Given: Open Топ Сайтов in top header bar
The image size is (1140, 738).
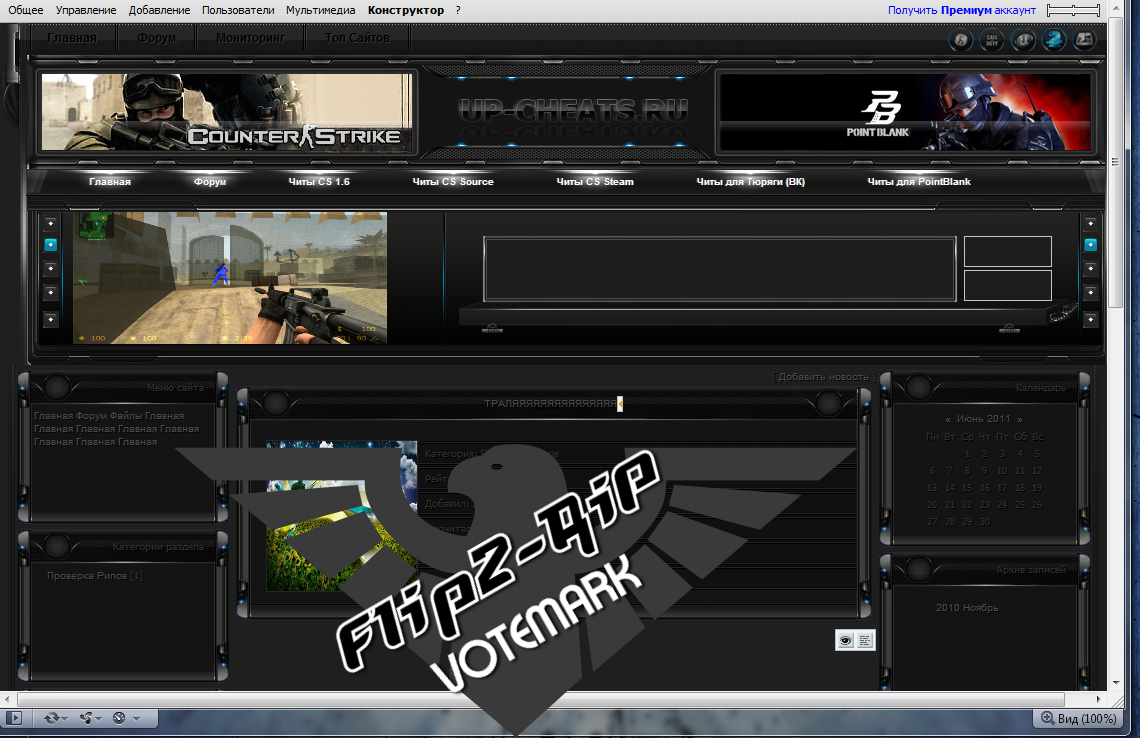Looking at the screenshot, I should 357,38.
